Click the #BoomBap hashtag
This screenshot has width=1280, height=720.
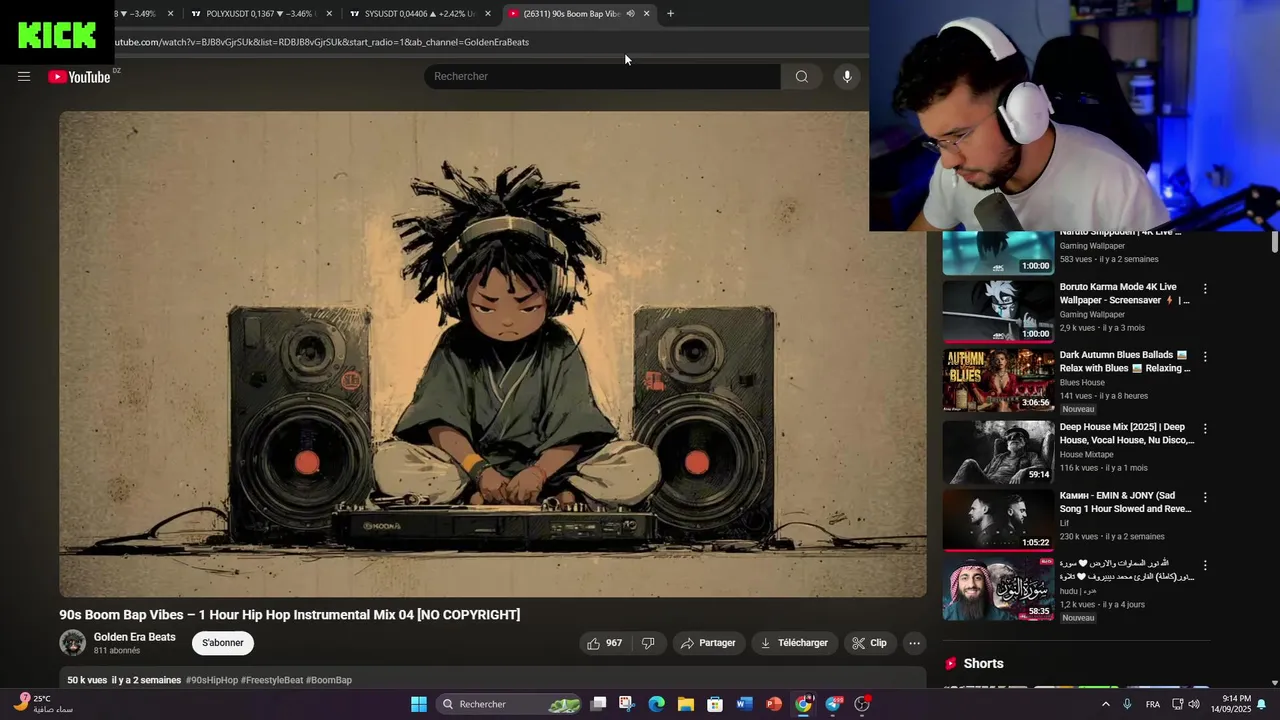[x=329, y=680]
